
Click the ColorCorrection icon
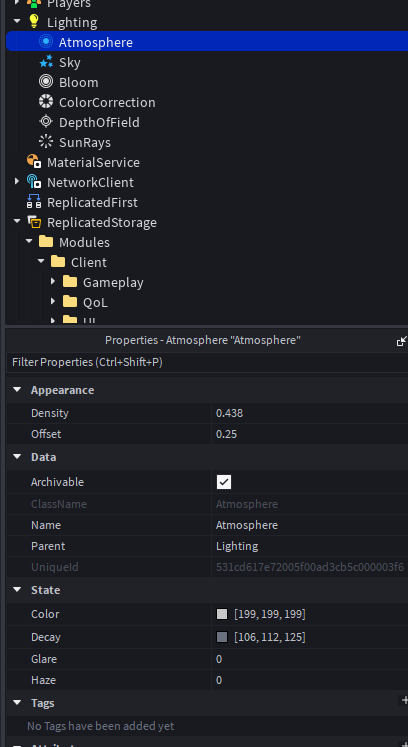[x=46, y=102]
